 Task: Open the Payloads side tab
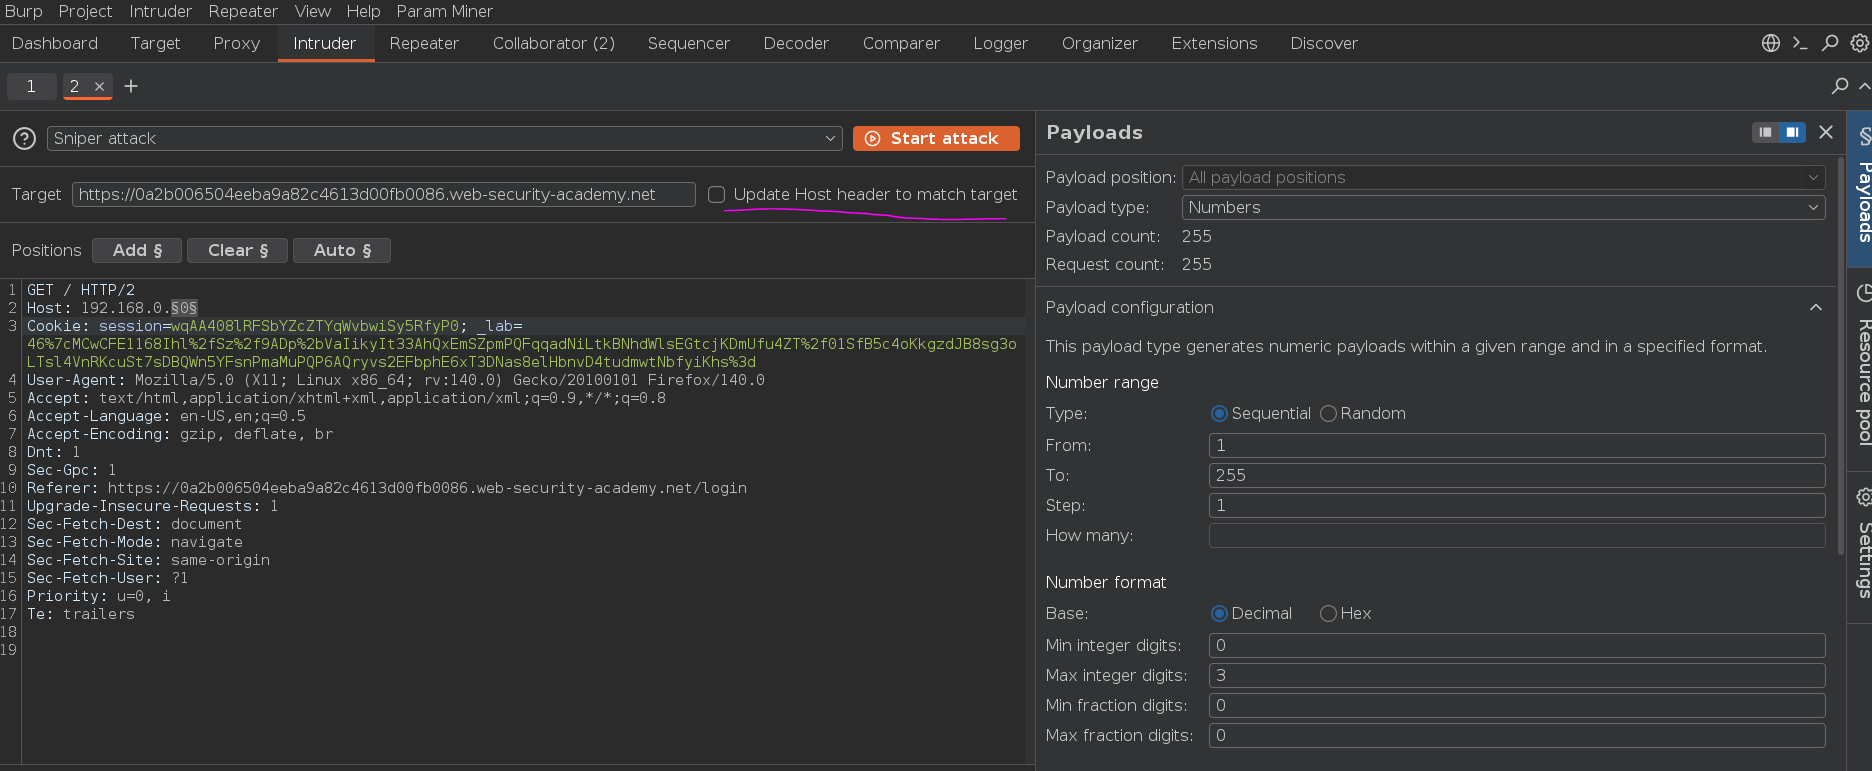click(x=1861, y=189)
